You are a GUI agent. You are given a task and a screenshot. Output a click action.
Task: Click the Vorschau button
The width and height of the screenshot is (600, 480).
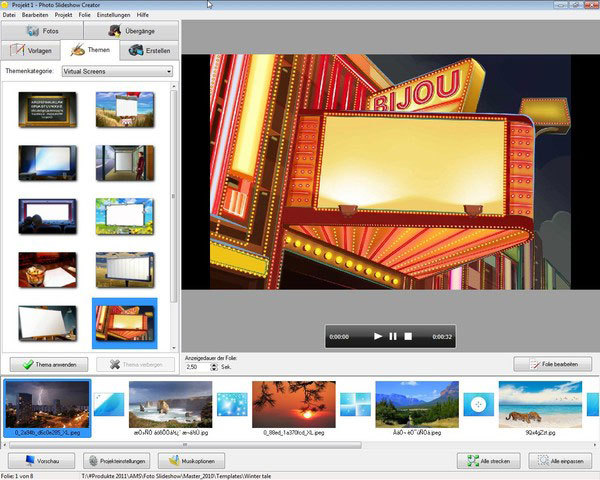(x=41, y=461)
